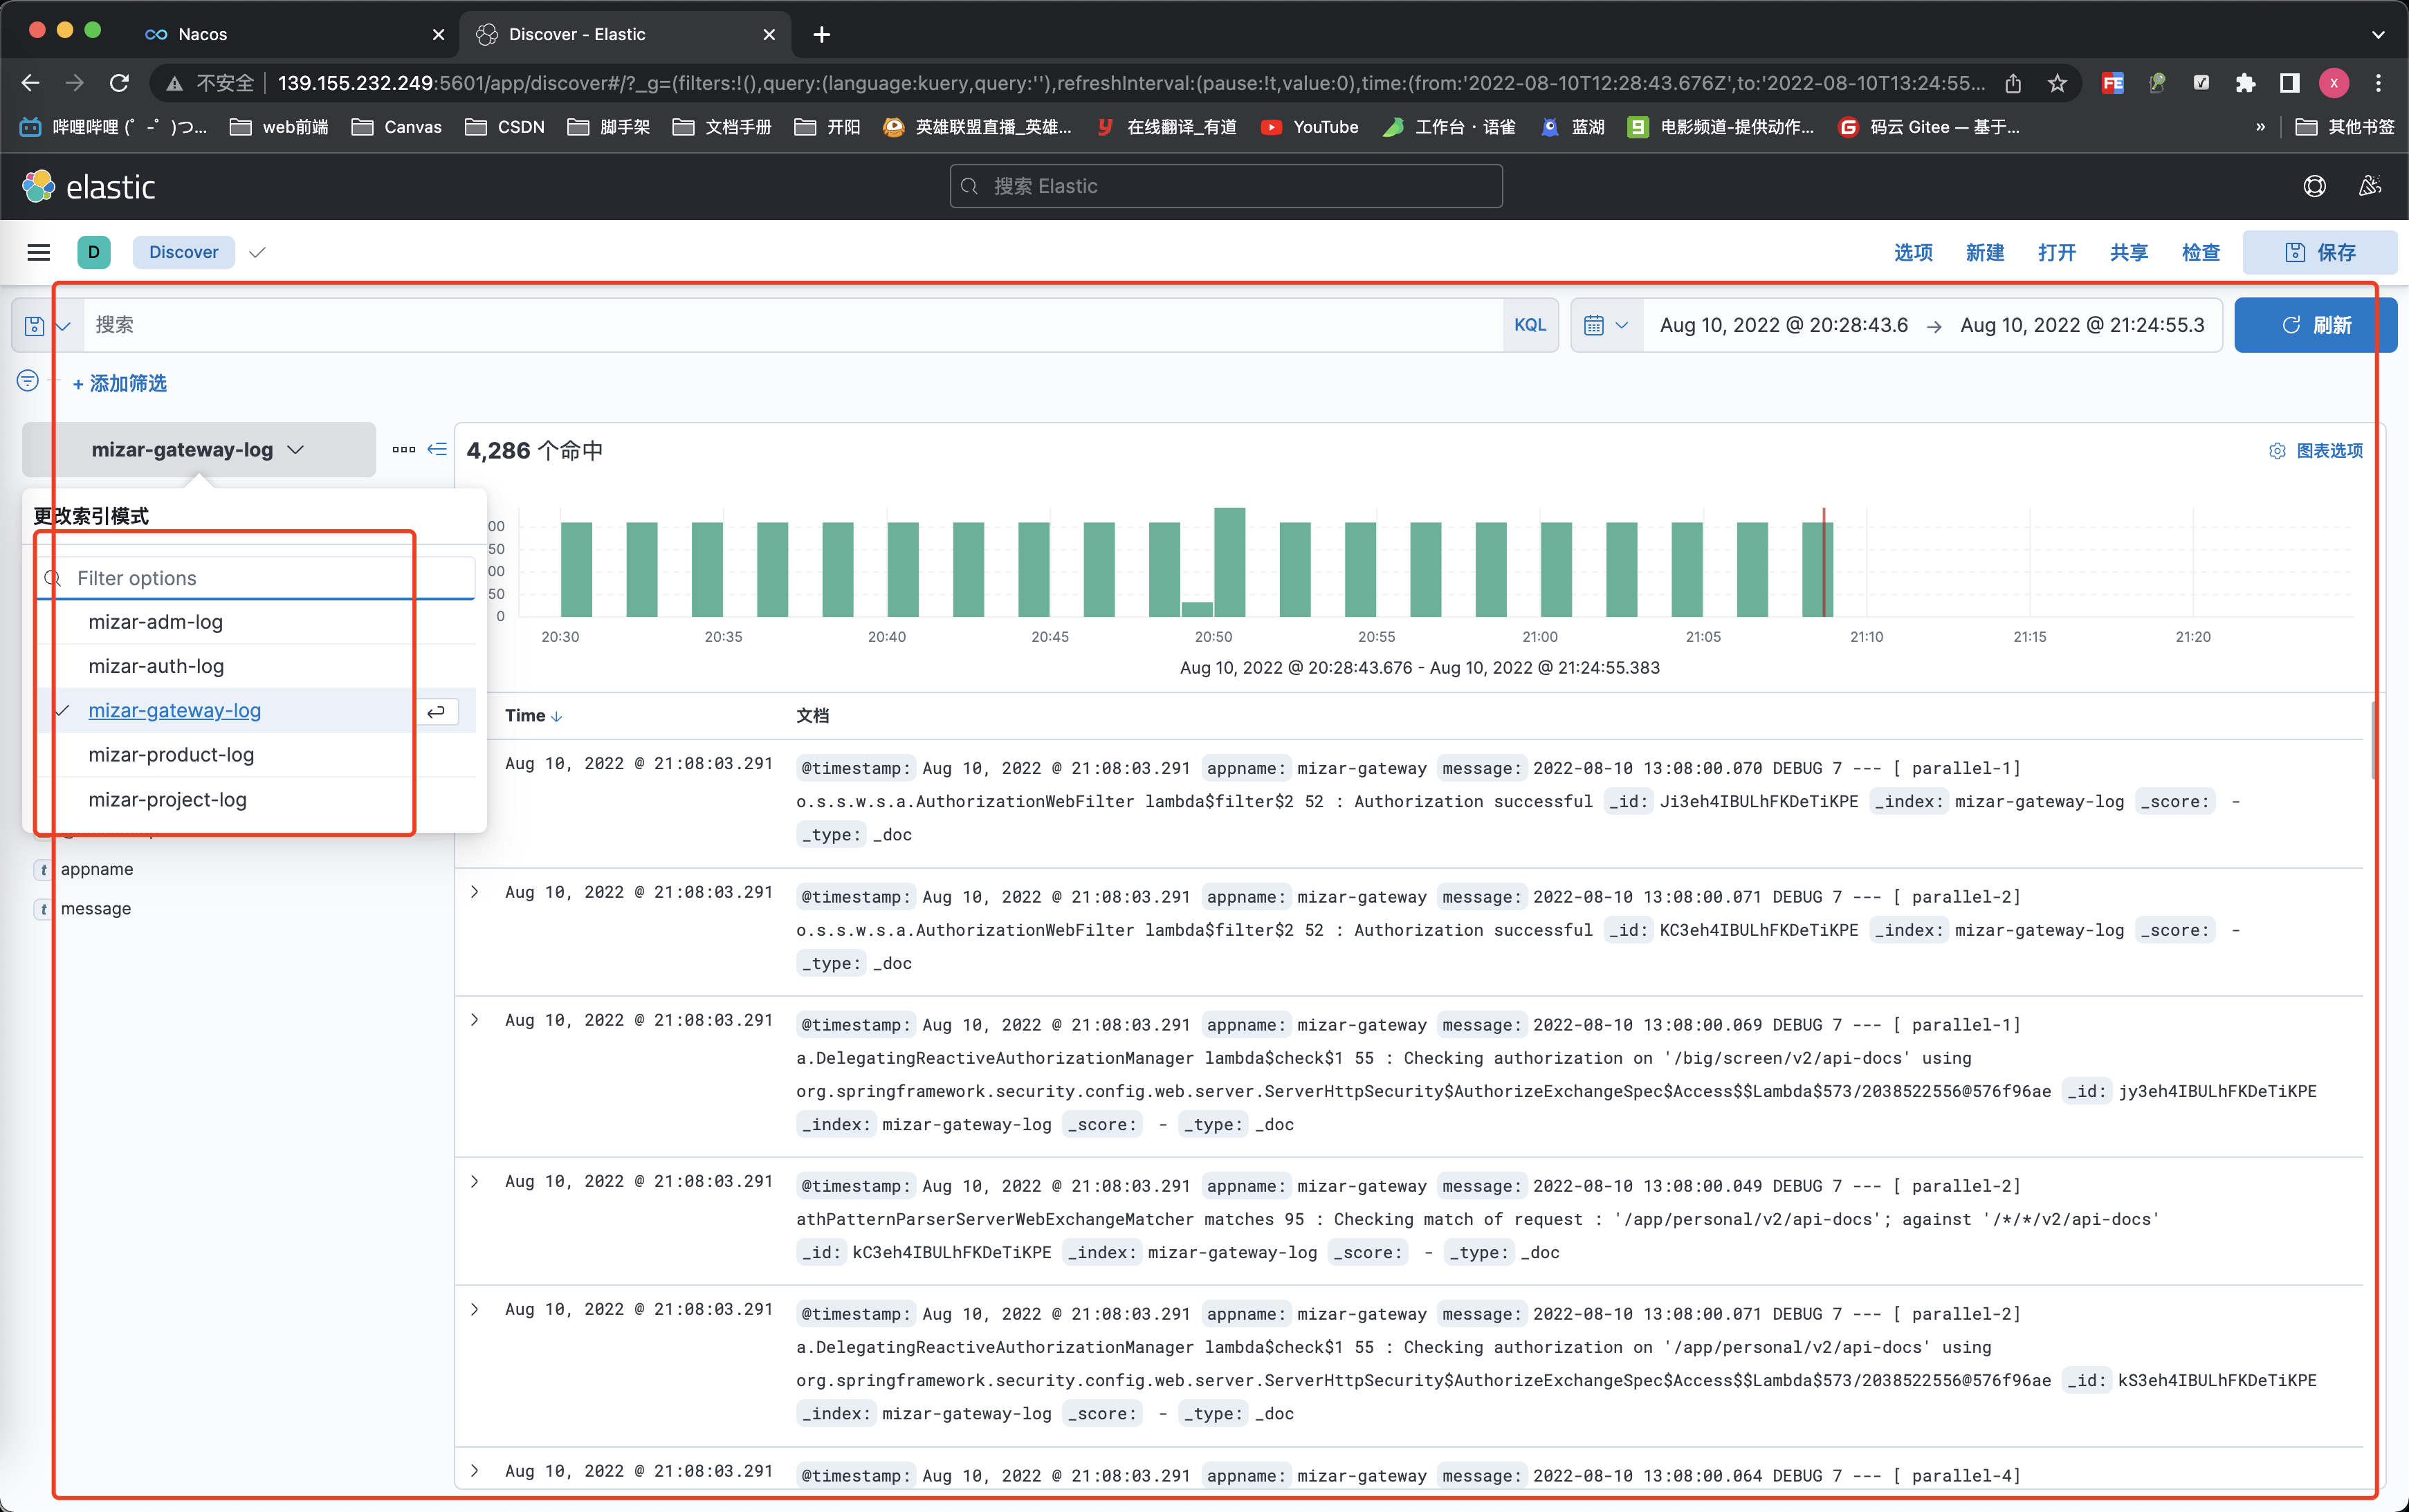This screenshot has height=1512, width=2409.
Task: Click the Filter options input field
Action: tap(257, 578)
